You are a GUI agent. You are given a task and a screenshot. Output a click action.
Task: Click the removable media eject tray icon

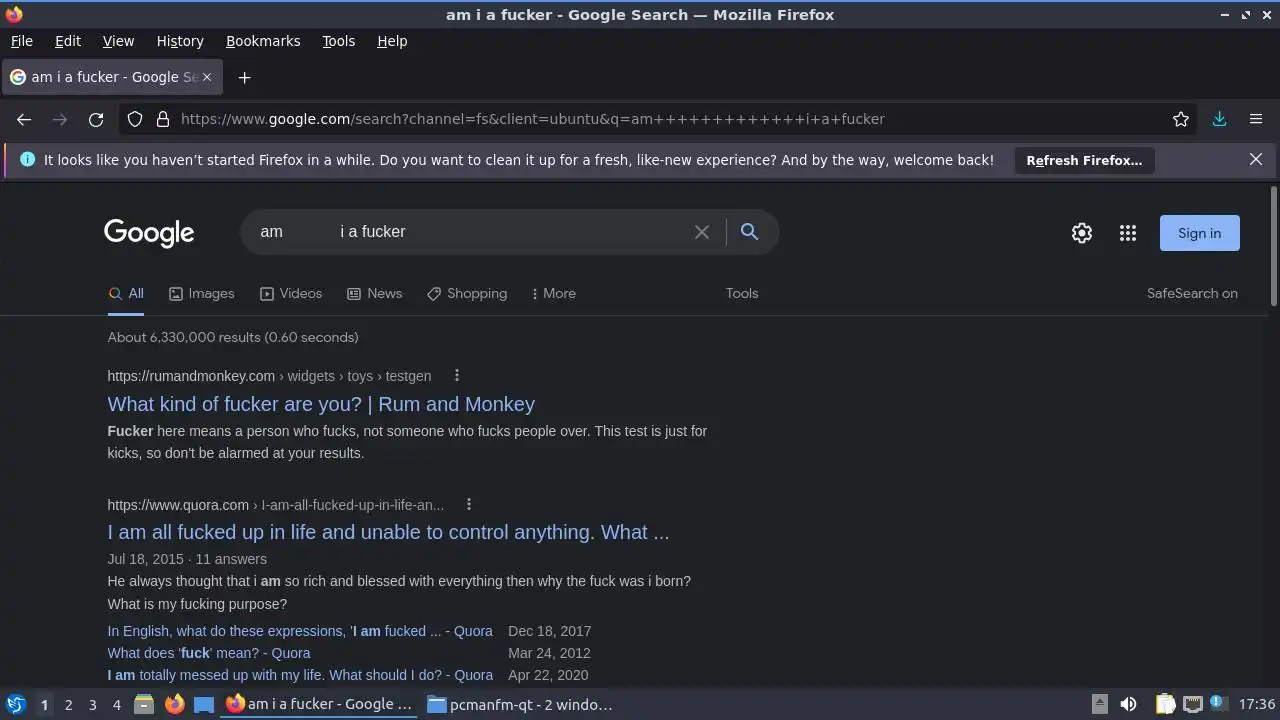tap(1099, 704)
